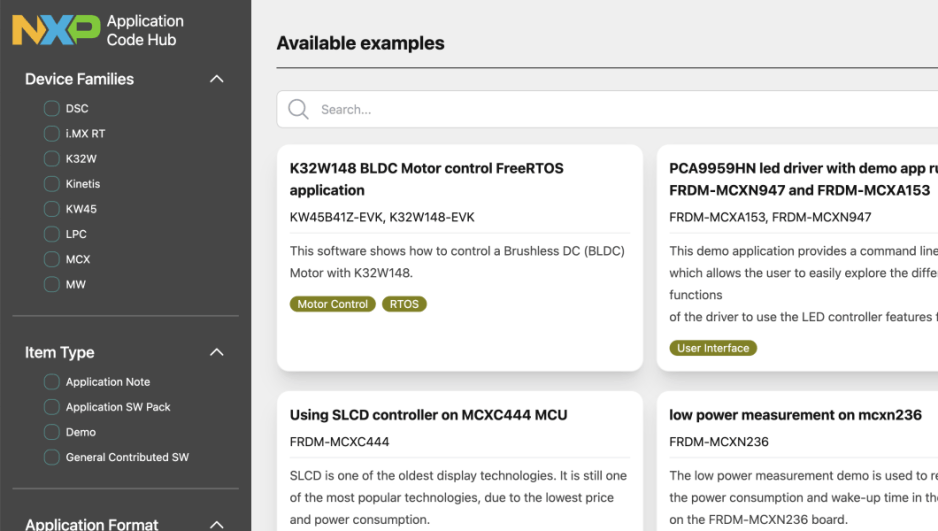Click the Item Type heading
938x531 pixels.
coord(60,352)
